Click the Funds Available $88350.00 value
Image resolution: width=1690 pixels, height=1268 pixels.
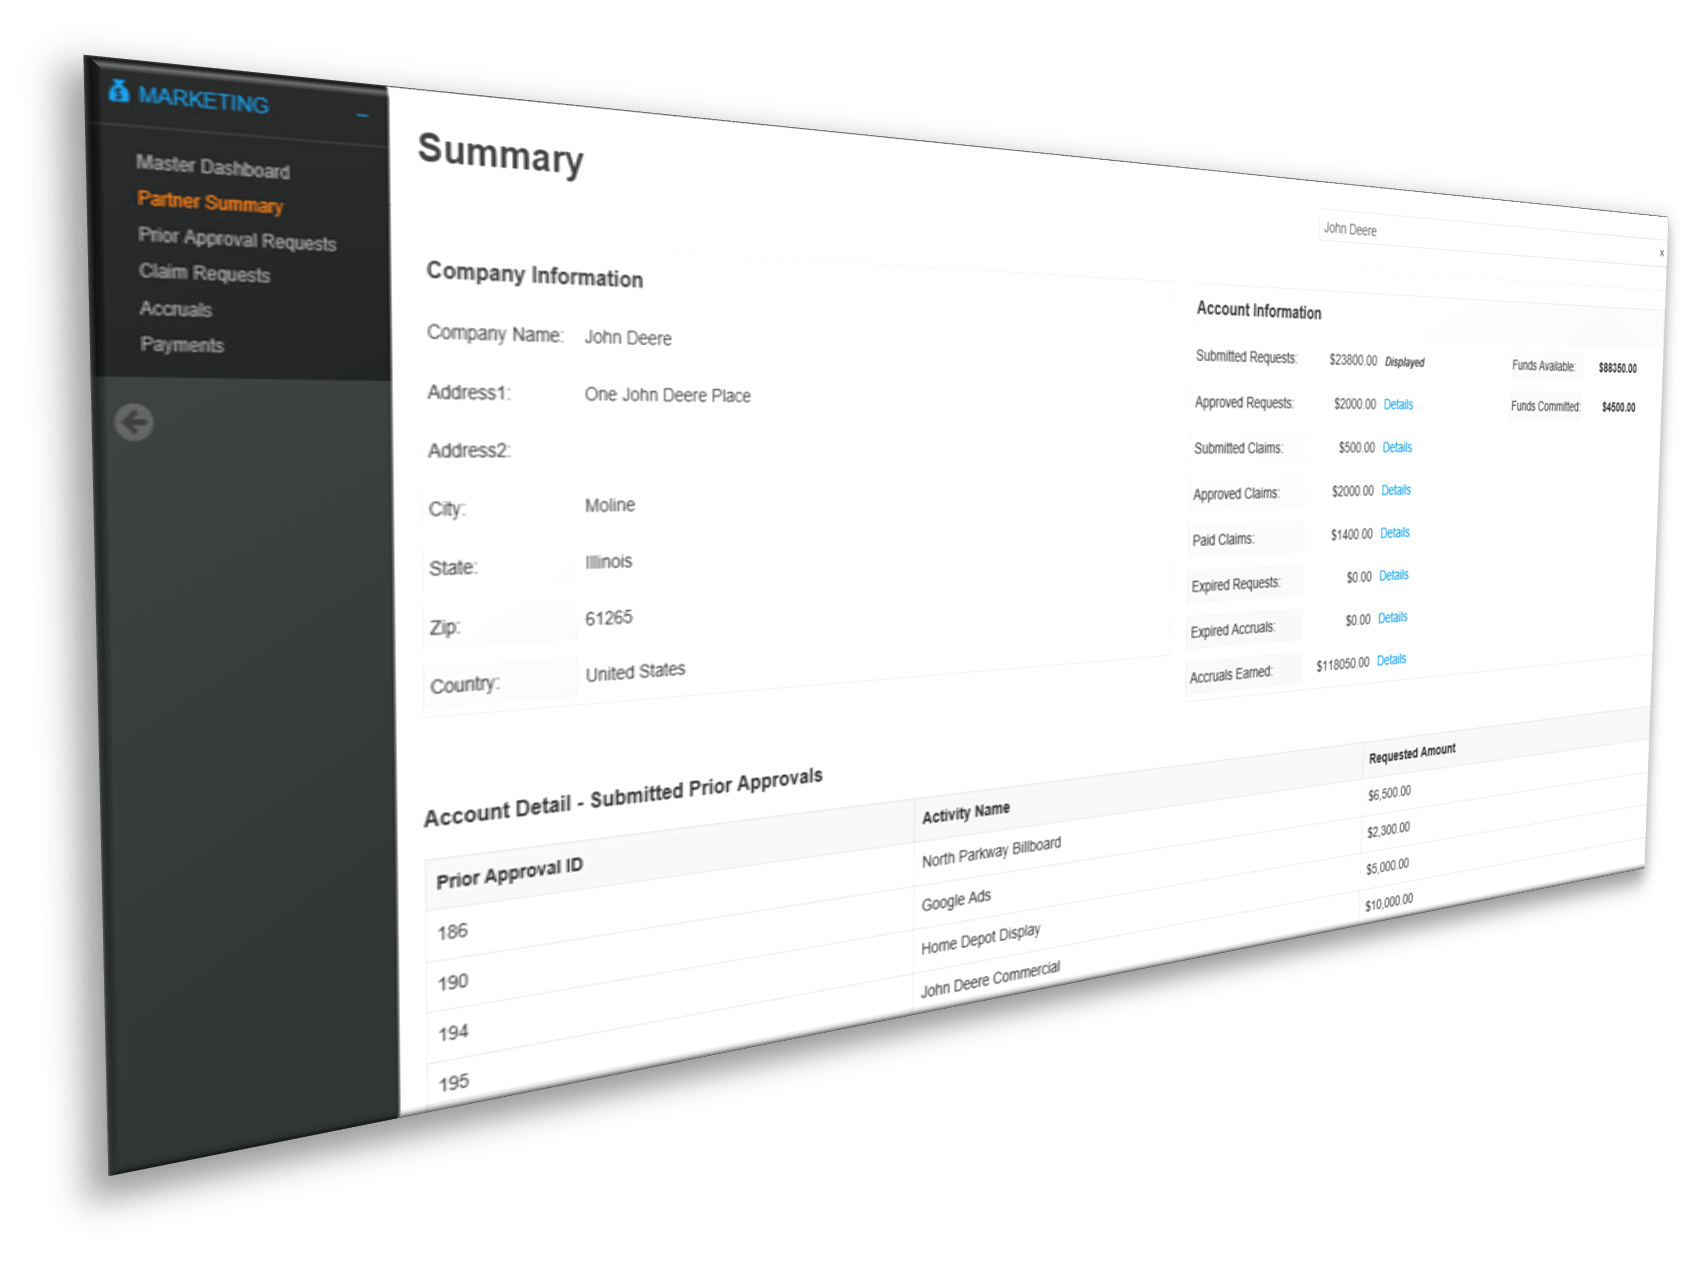(1617, 368)
